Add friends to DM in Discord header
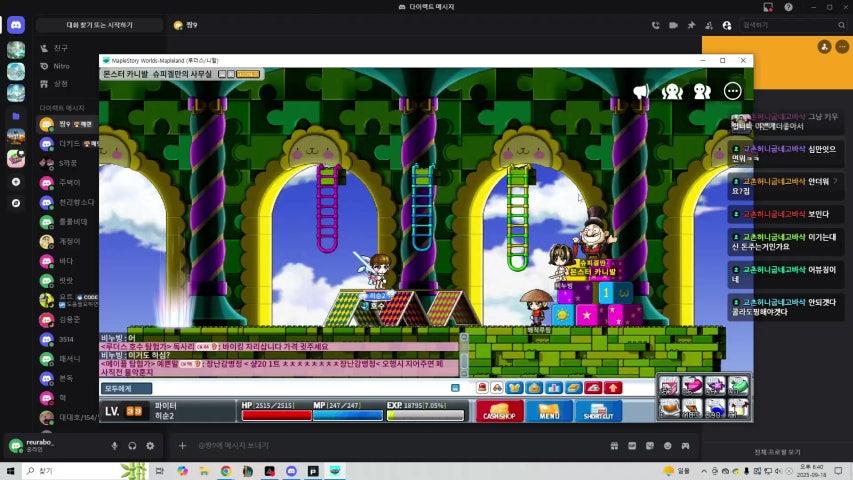The width and height of the screenshot is (853, 480). [x=709, y=25]
